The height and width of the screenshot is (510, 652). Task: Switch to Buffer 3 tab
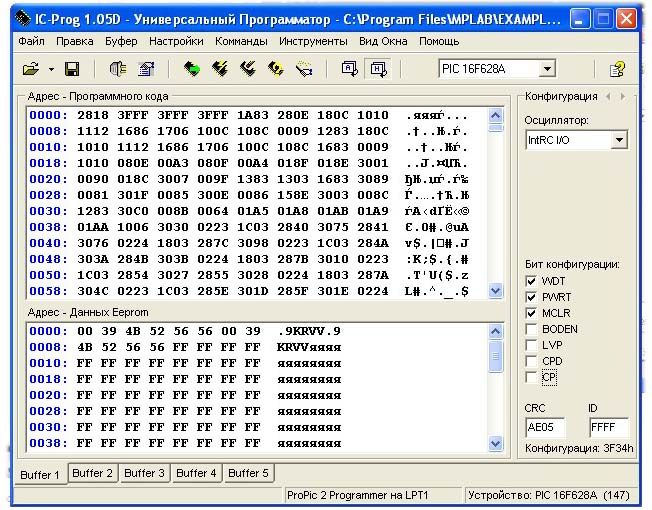(x=146, y=473)
